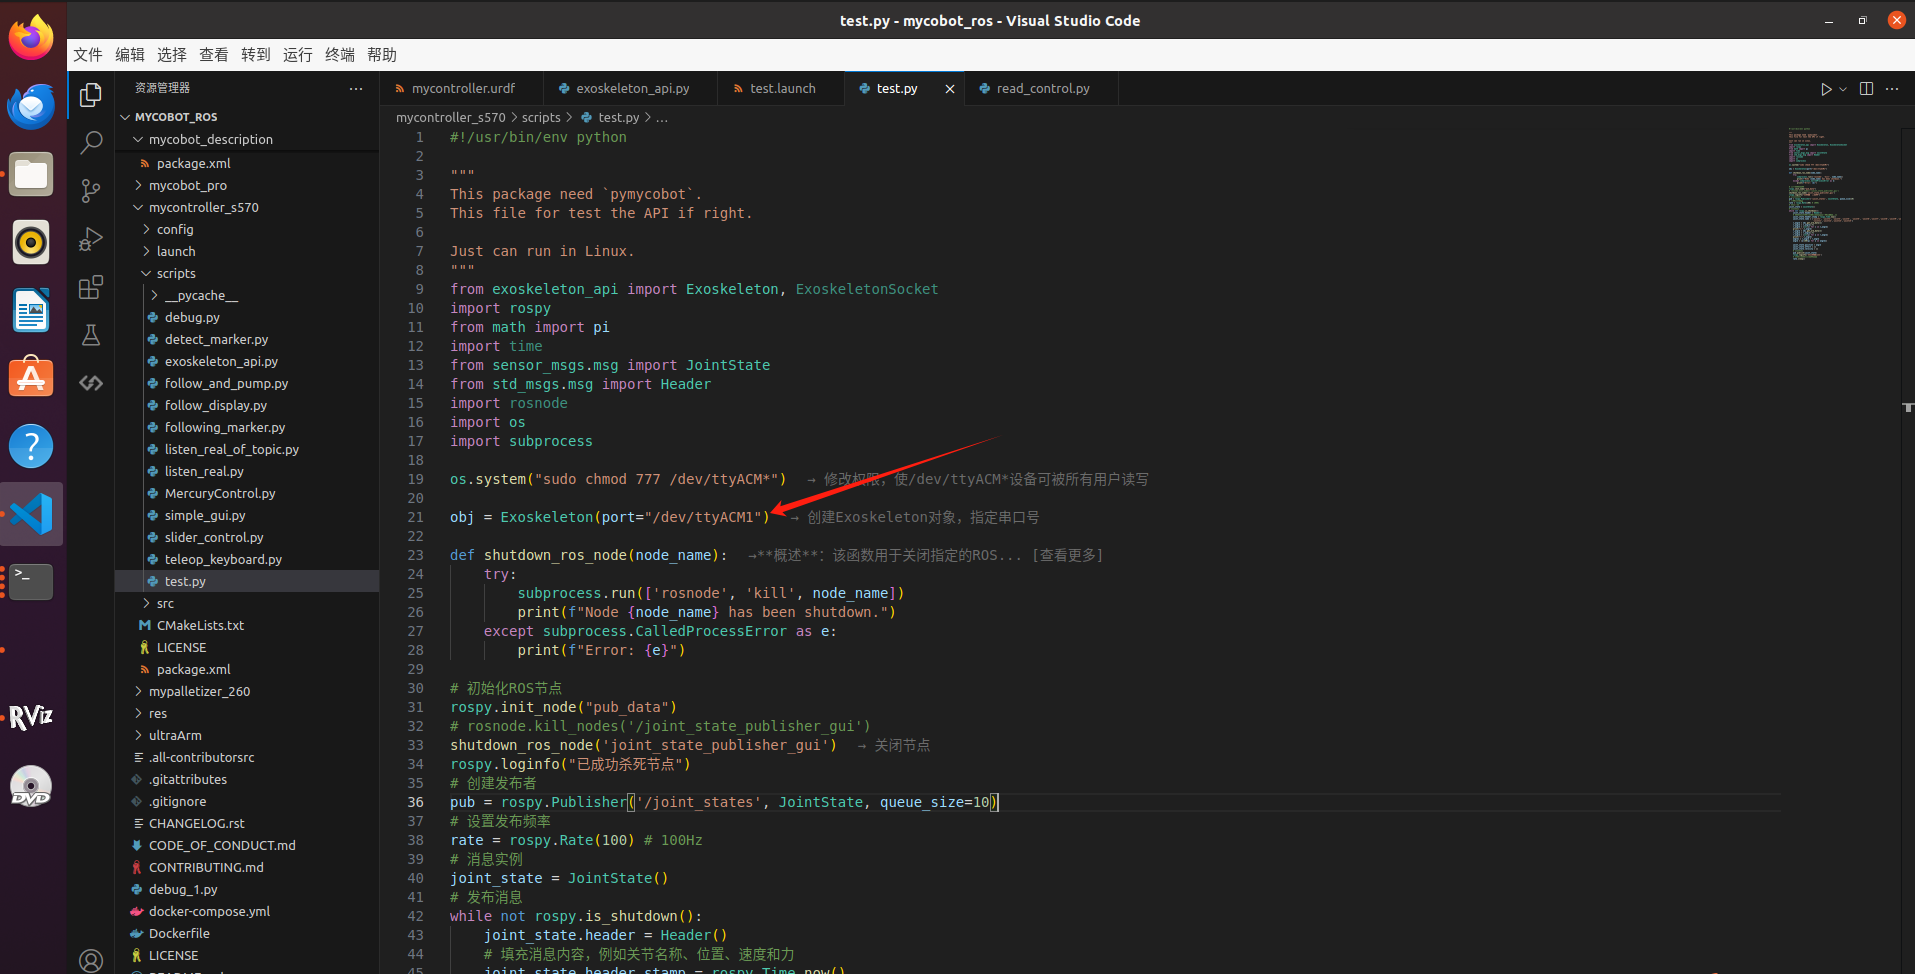Viewport: 1915px width, 974px height.
Task: Close the test.py editor tab
Action: point(950,89)
